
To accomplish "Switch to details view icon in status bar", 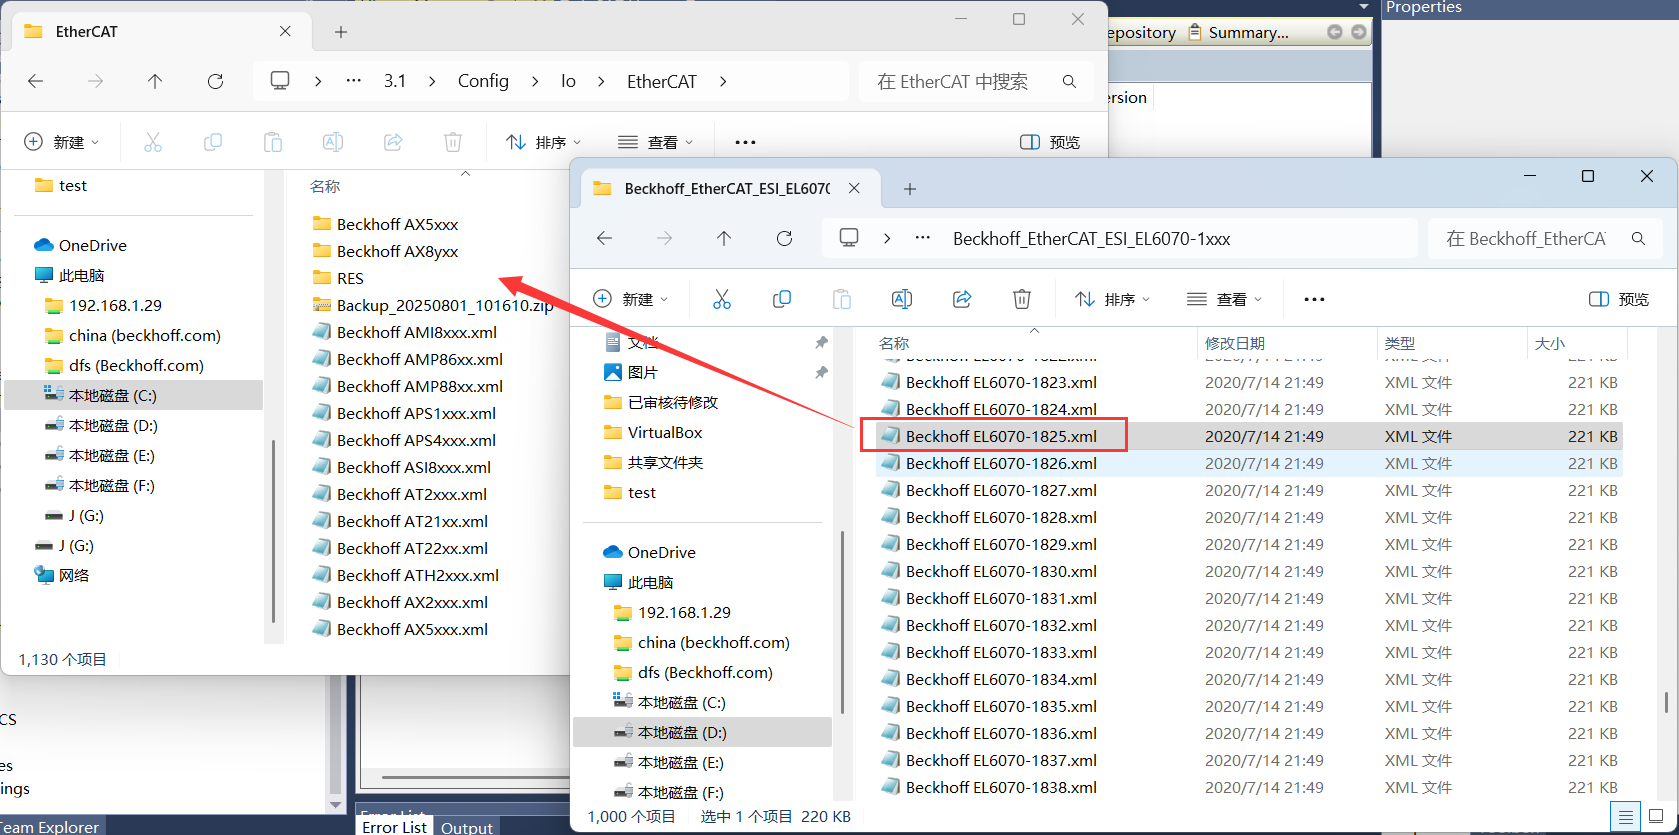I will 1626,817.
